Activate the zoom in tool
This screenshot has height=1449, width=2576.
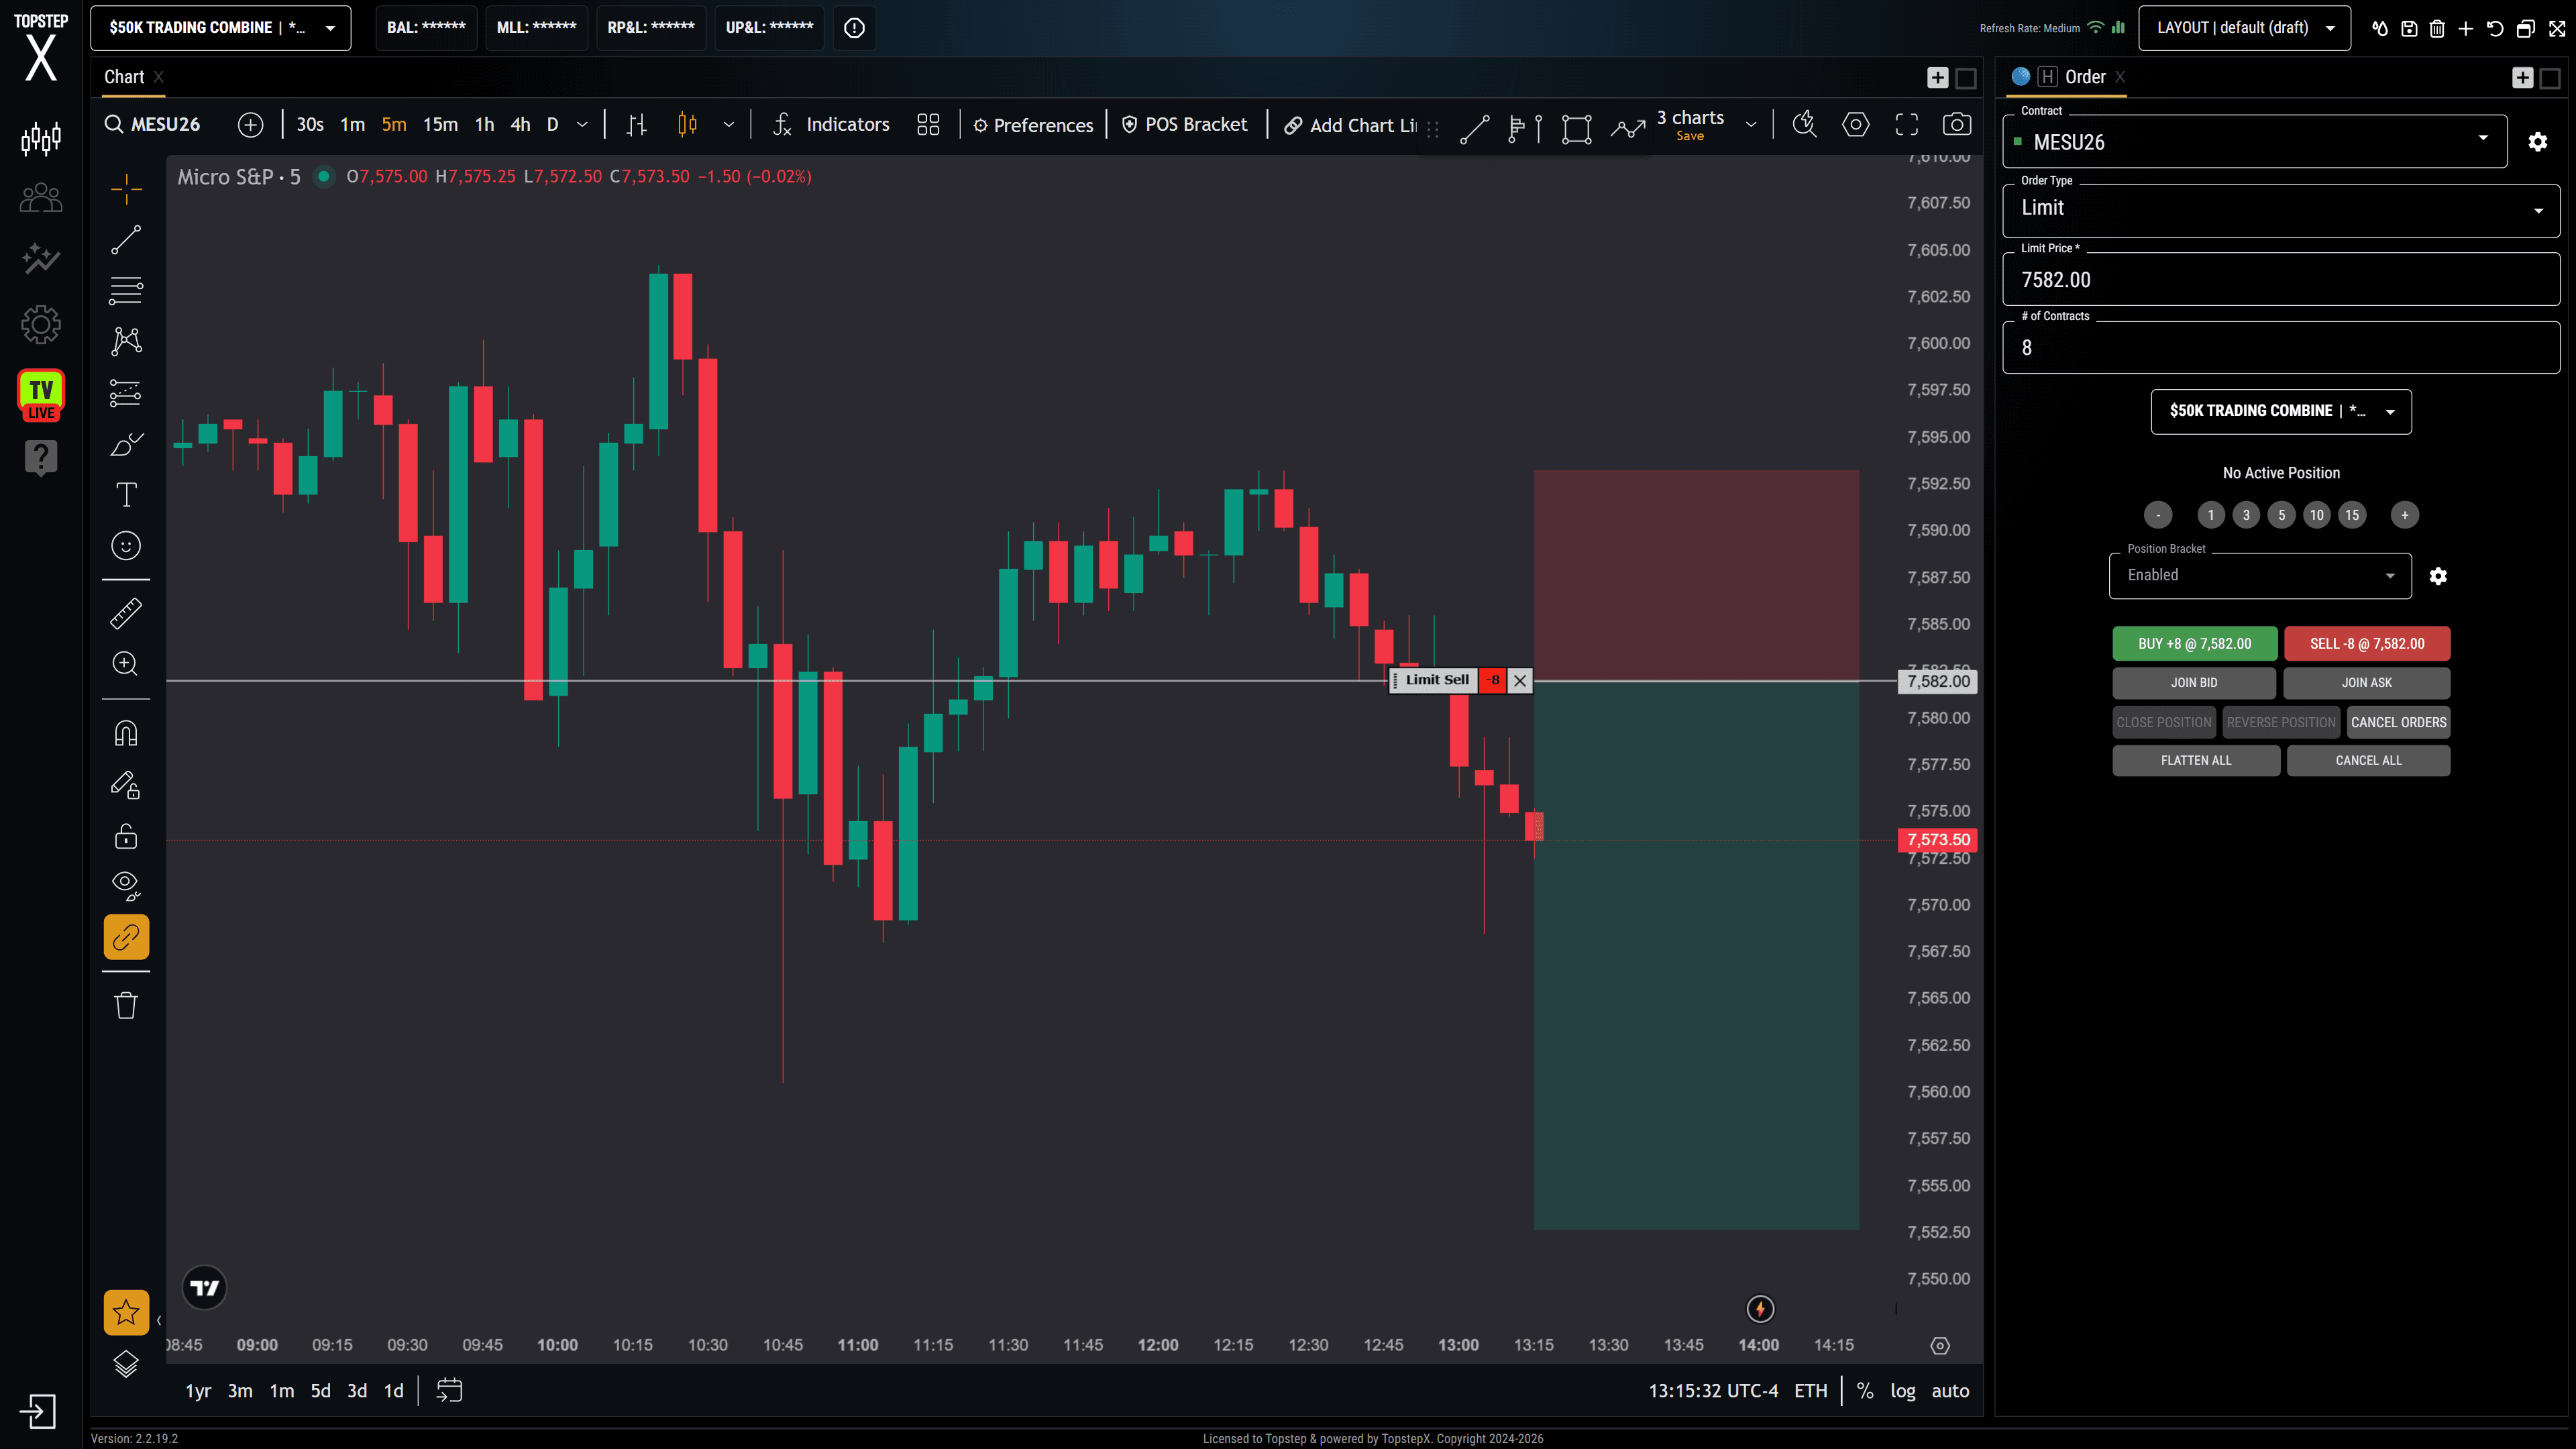coord(126,664)
